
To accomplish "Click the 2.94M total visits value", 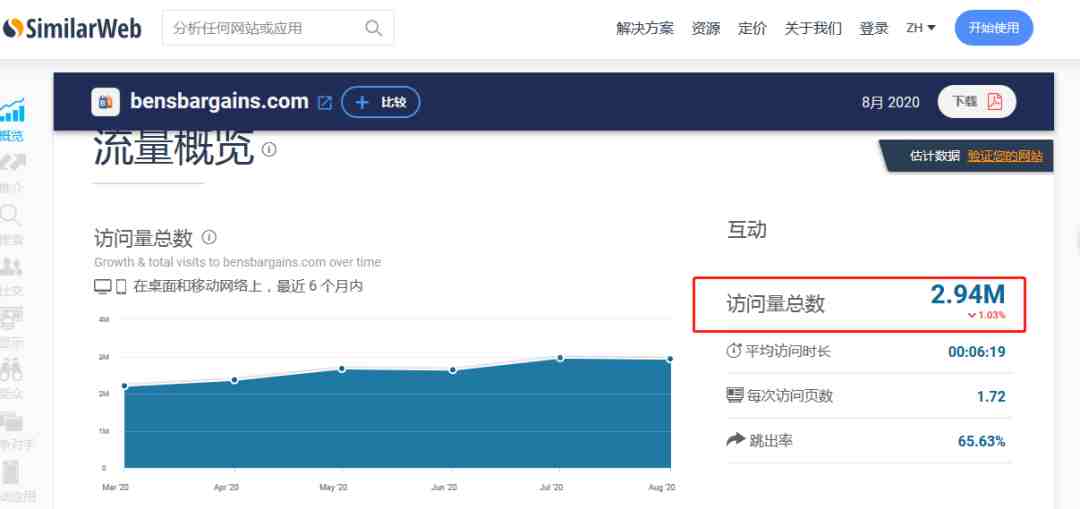I will (x=968, y=295).
